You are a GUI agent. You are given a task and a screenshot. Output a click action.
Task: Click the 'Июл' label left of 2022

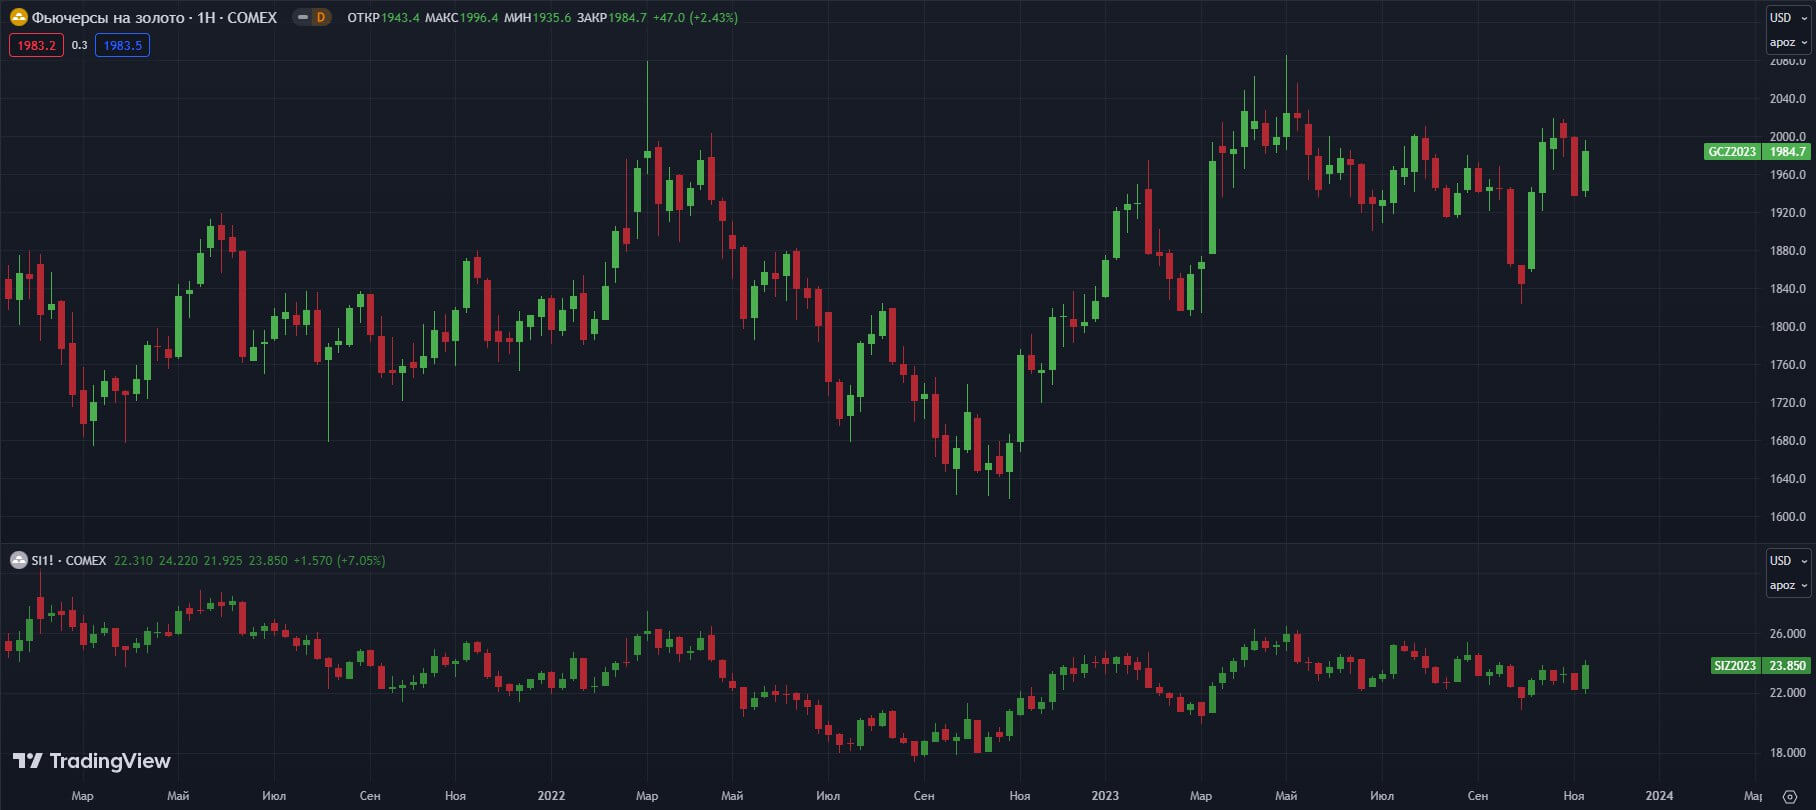[x=274, y=796]
